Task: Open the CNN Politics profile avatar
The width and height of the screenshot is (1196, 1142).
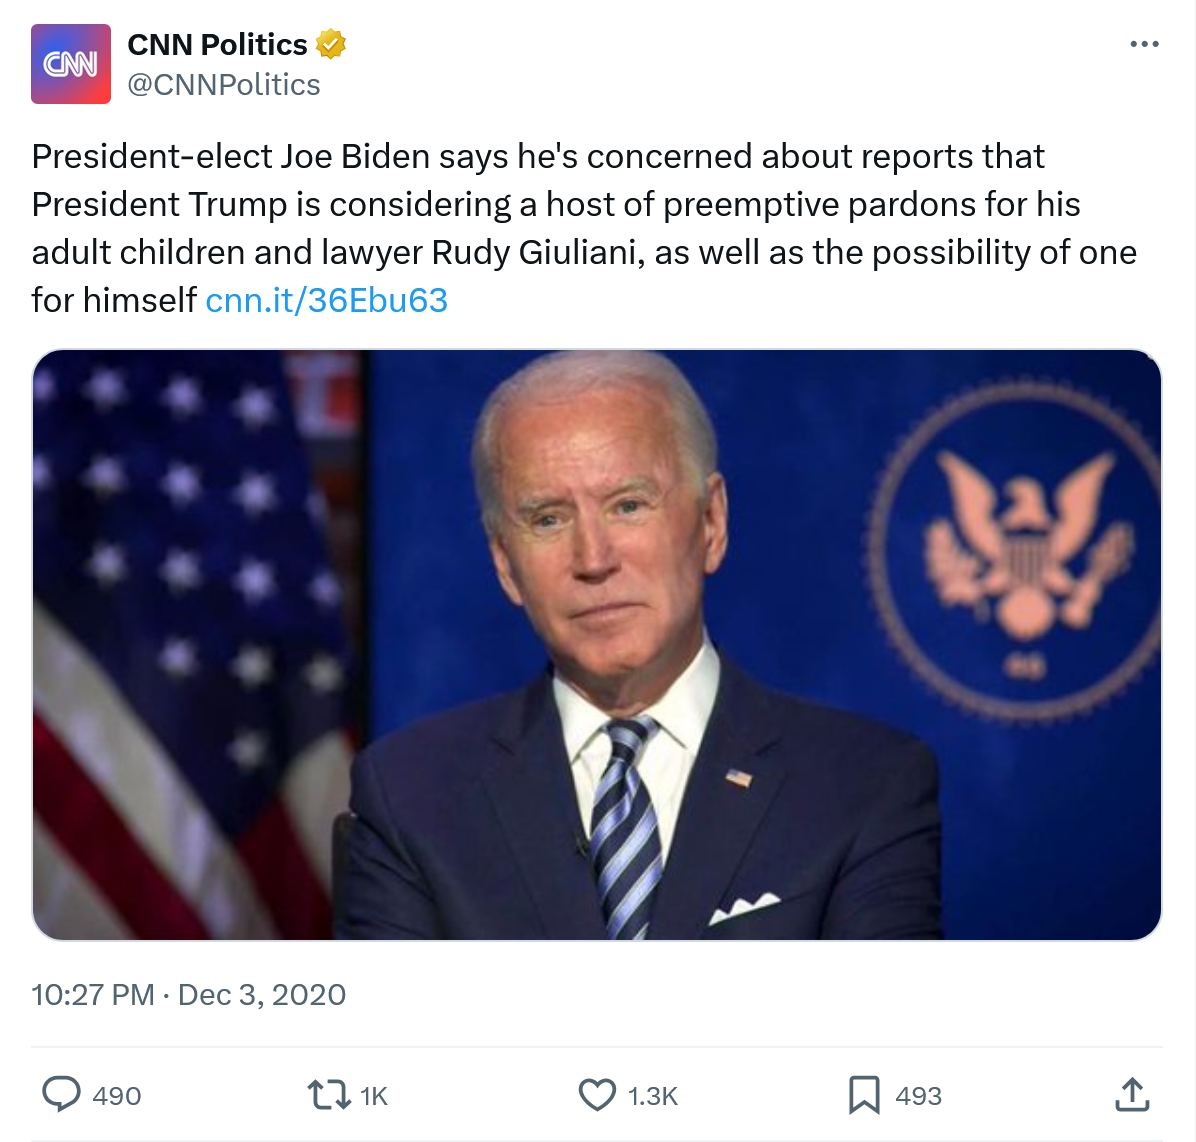Action: click(71, 64)
